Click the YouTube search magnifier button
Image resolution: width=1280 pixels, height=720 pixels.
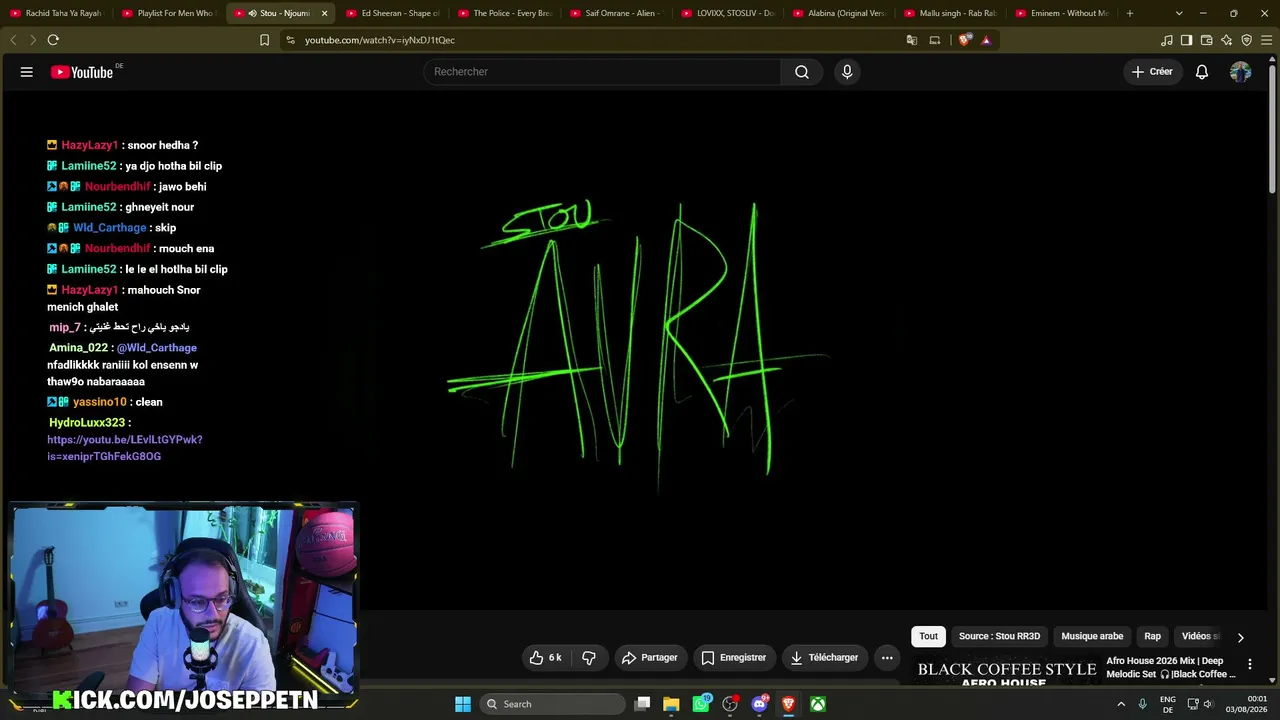pos(802,72)
